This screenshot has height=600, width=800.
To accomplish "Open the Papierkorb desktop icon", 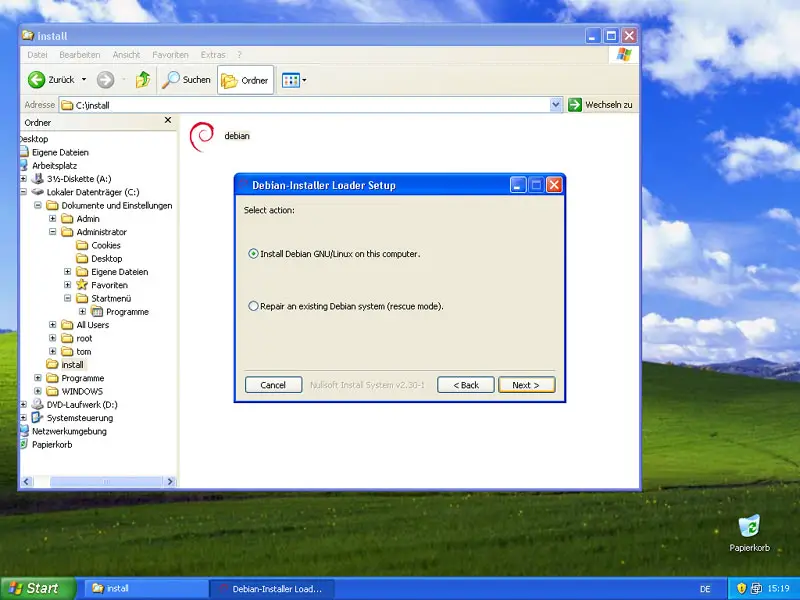I will tap(748, 528).
